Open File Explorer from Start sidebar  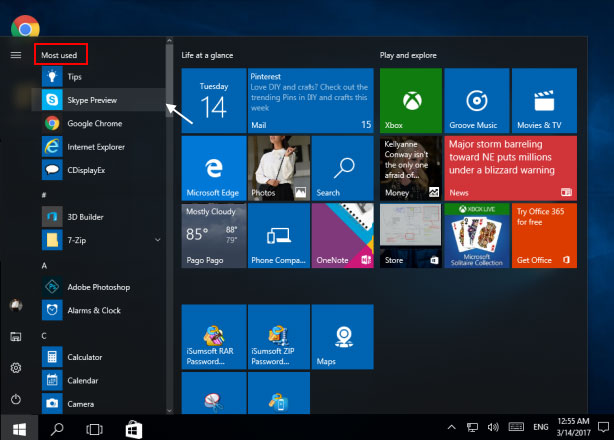point(16,337)
